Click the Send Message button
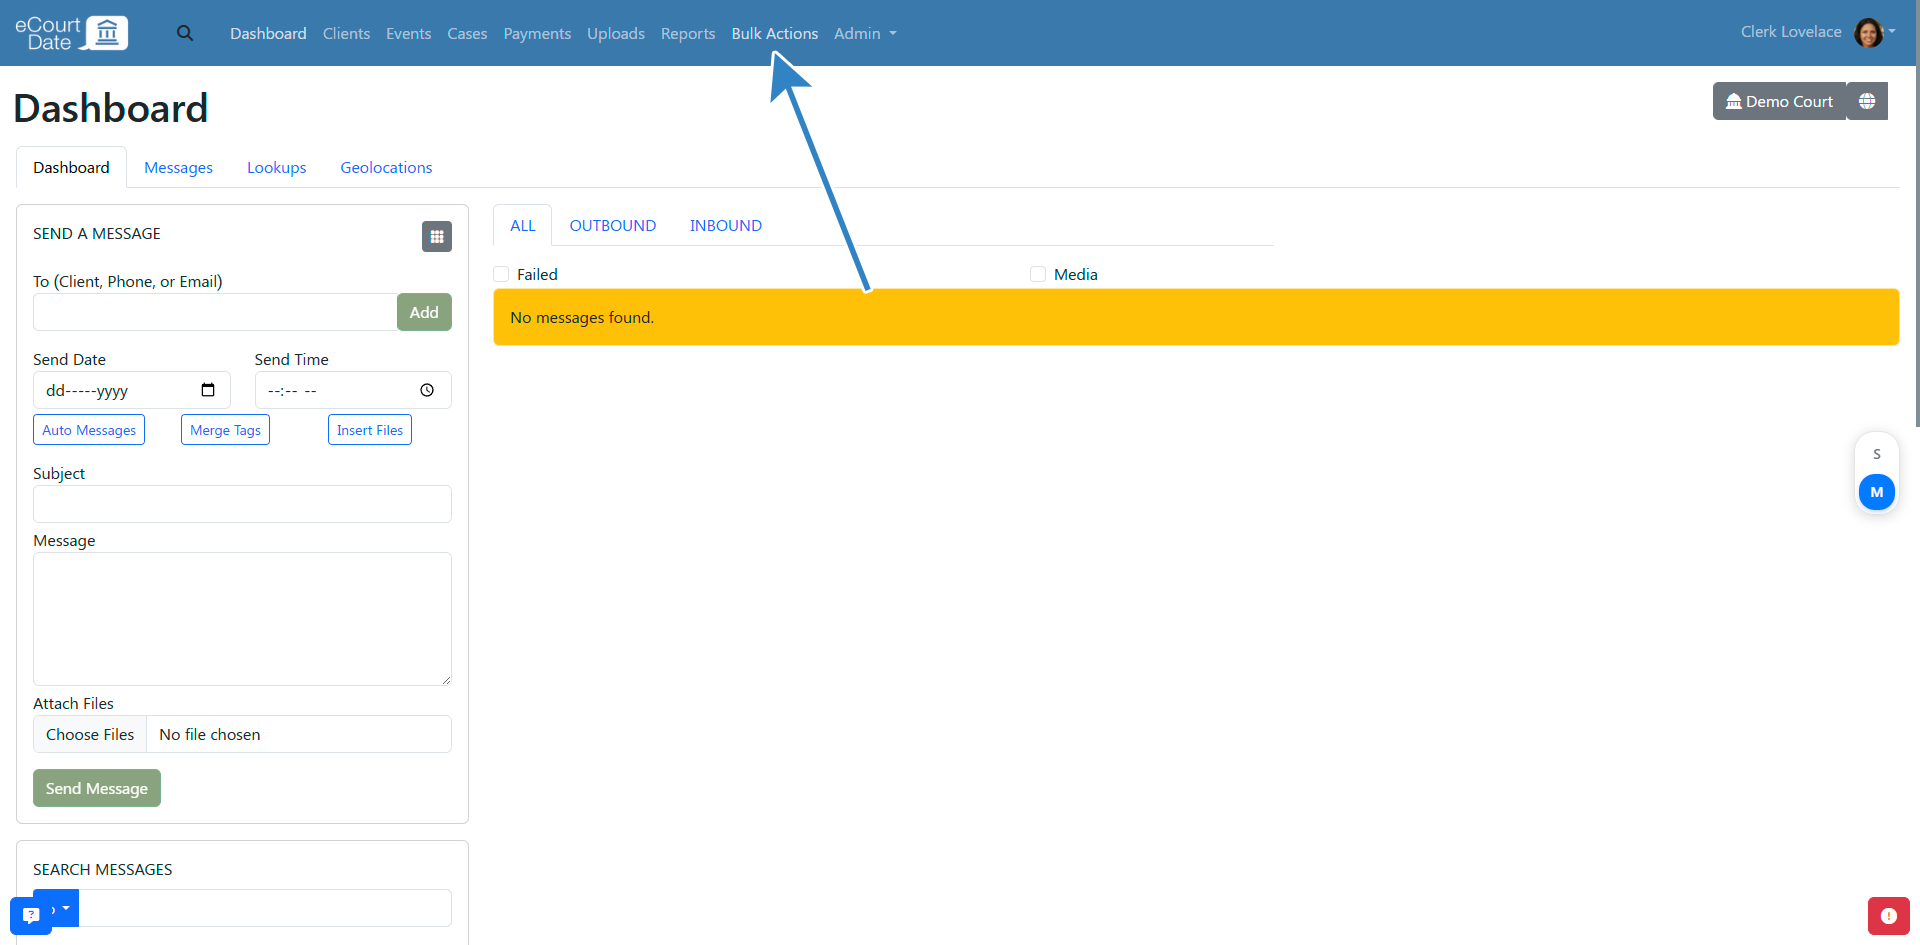 [x=97, y=788]
